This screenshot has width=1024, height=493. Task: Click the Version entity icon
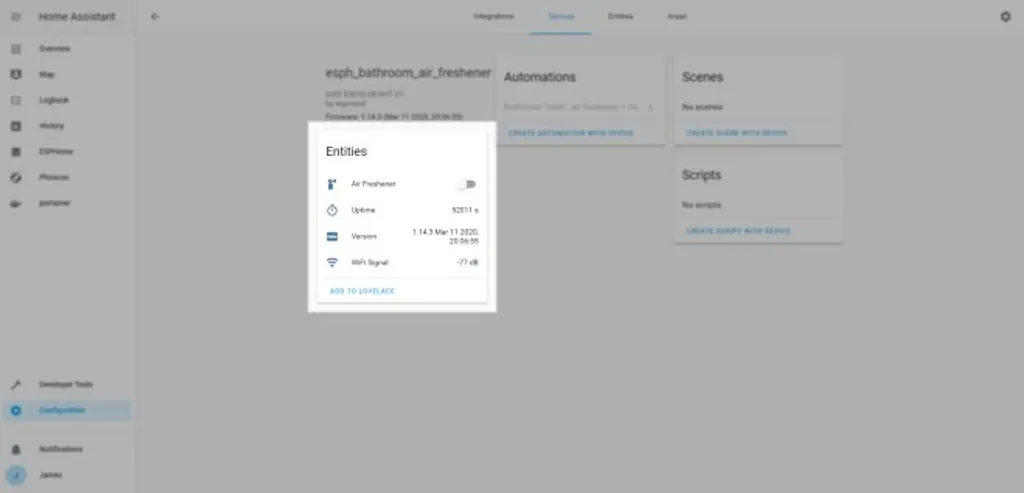coord(332,236)
